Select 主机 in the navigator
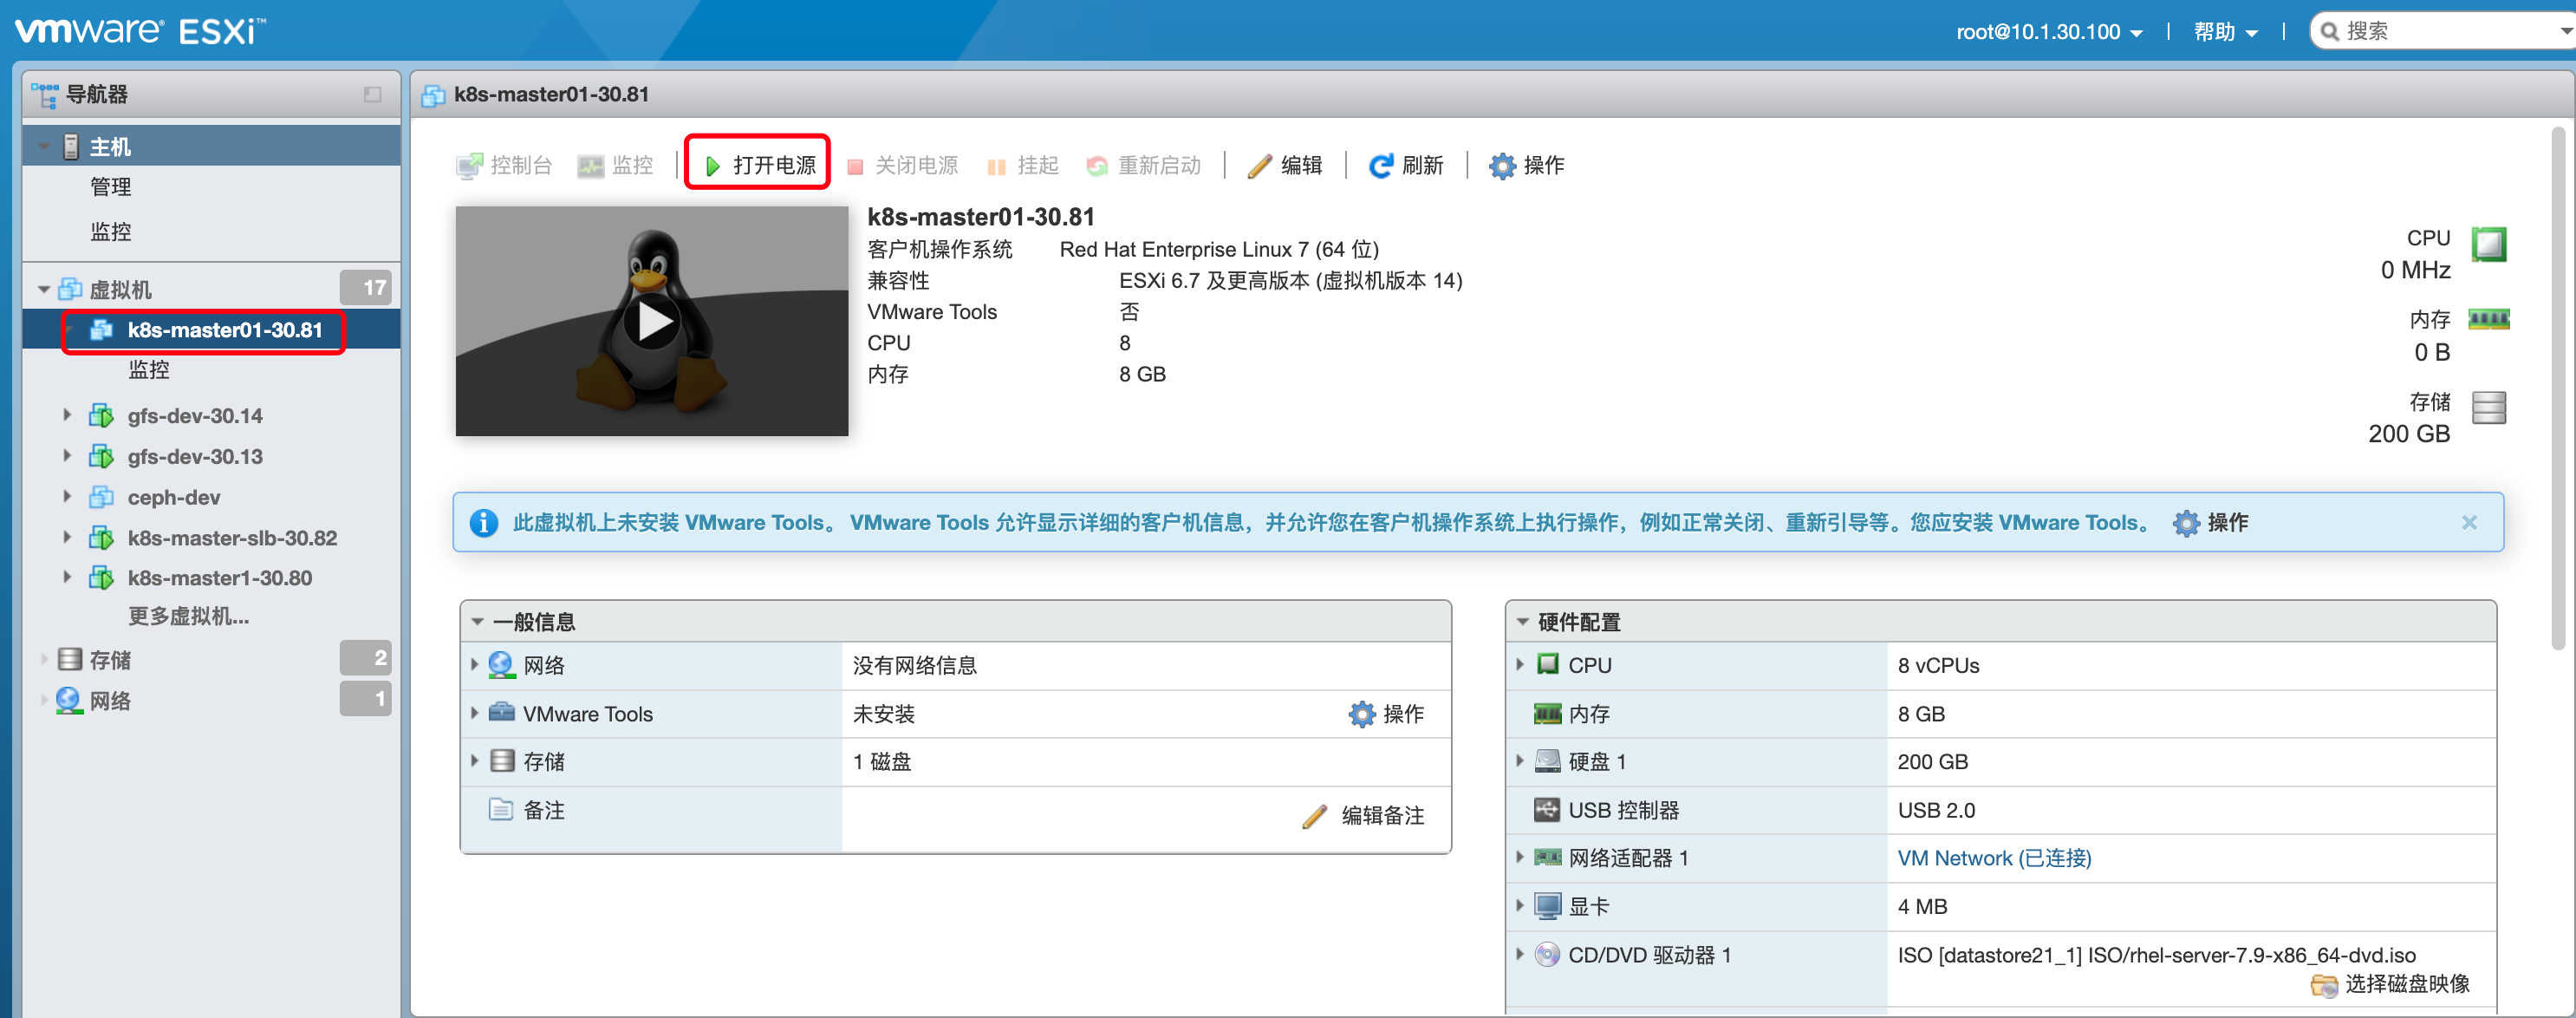The height and width of the screenshot is (1018, 2576). coord(211,146)
